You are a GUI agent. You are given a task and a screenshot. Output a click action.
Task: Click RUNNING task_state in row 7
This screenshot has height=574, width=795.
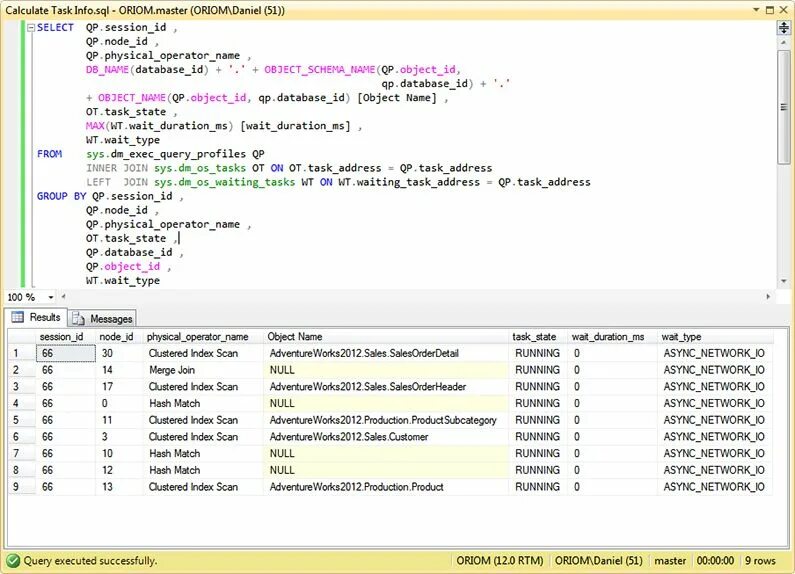[538, 454]
